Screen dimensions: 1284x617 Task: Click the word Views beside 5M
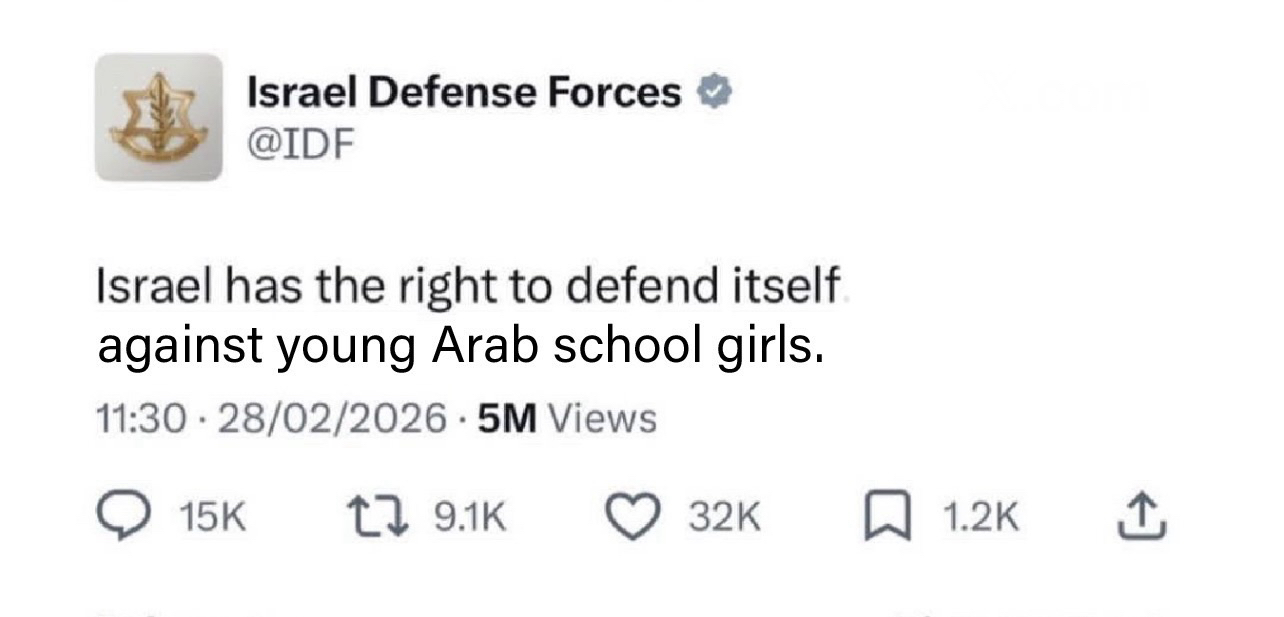pos(603,418)
